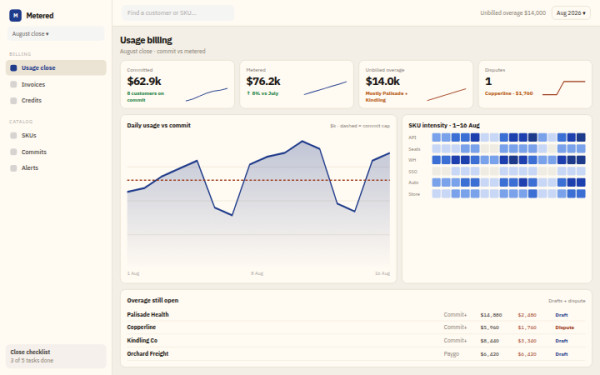The width and height of the screenshot is (600, 375).
Task: Click the Paygo plan label for Orchard Freight
Action: tap(451, 354)
